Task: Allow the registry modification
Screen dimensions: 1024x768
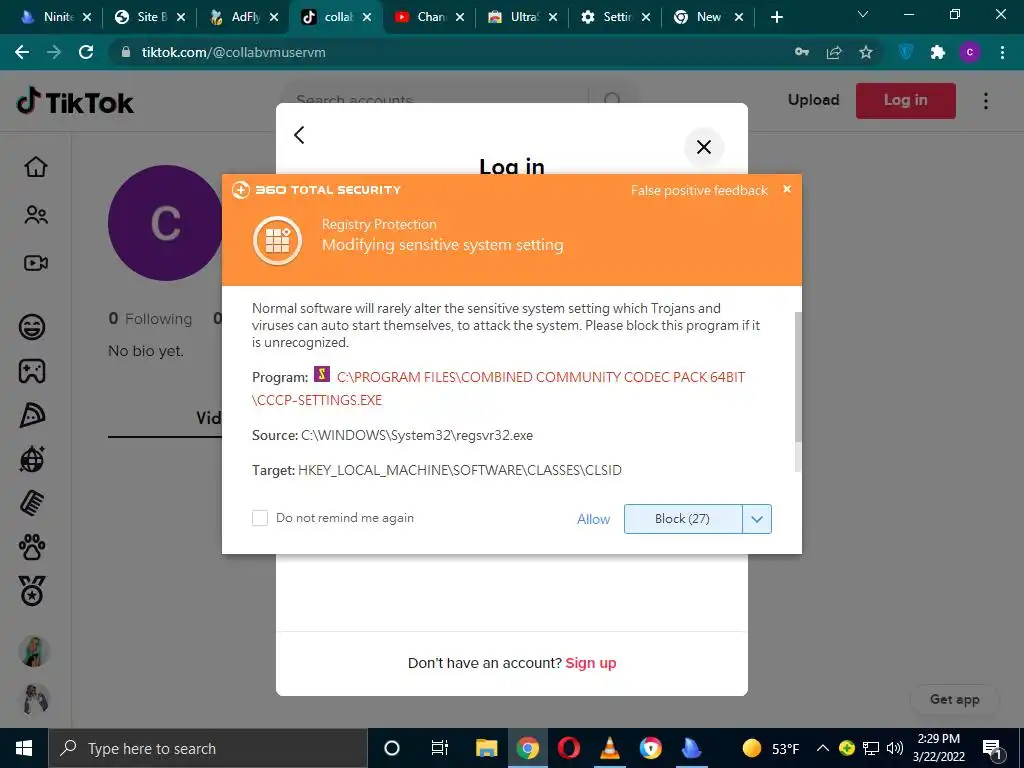Action: point(593,519)
